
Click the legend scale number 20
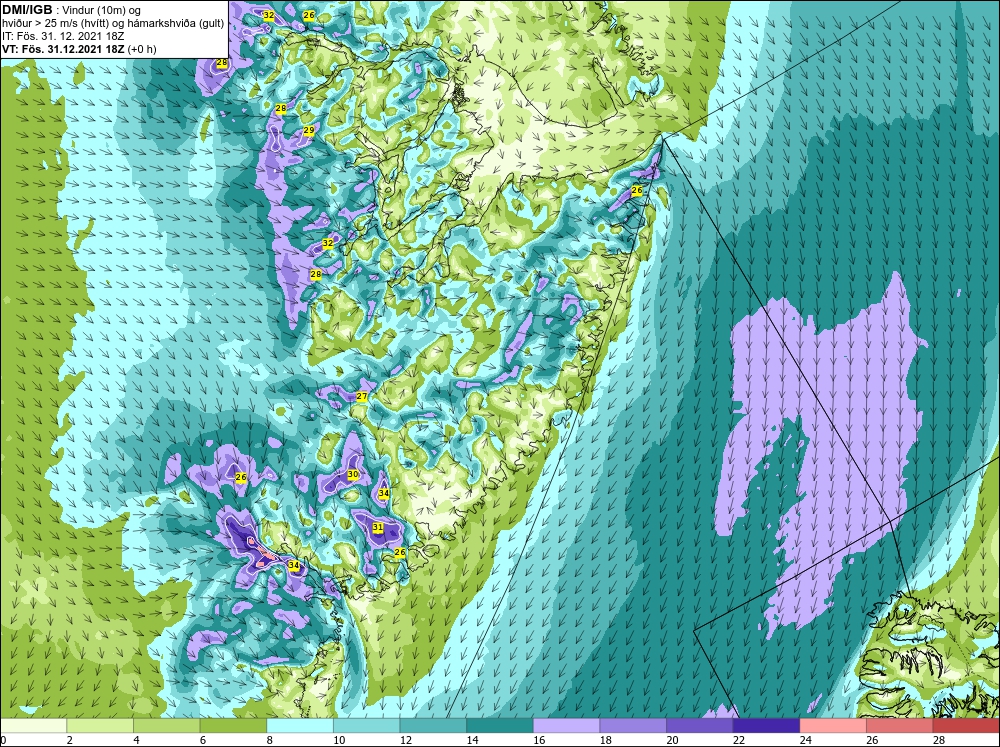(672, 740)
